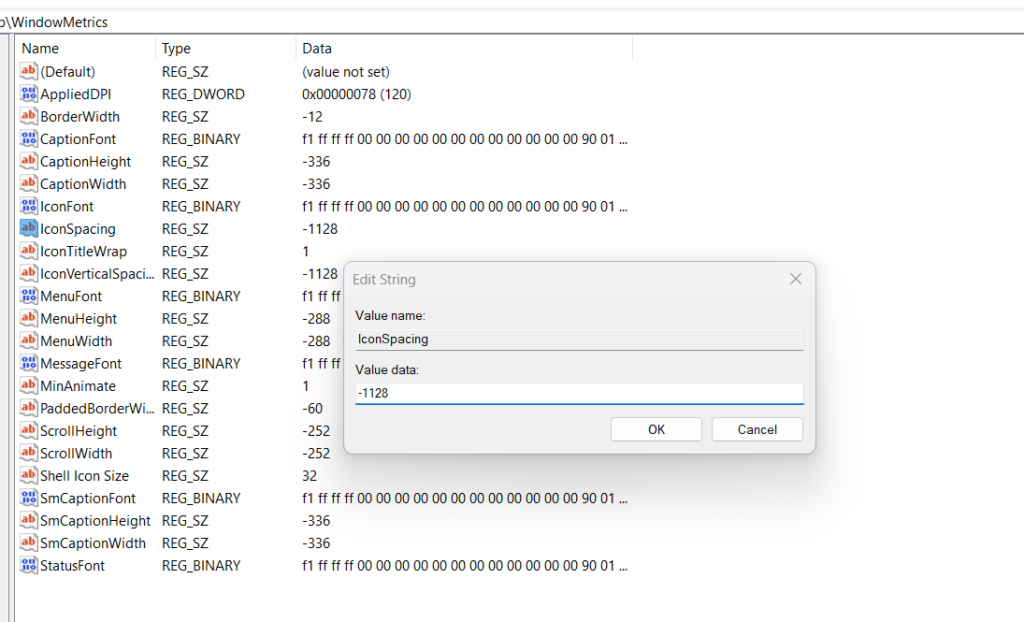The image size is (1024, 622).
Task: Click the Shell Icon Size string icon
Action: pyautogui.click(x=28, y=476)
